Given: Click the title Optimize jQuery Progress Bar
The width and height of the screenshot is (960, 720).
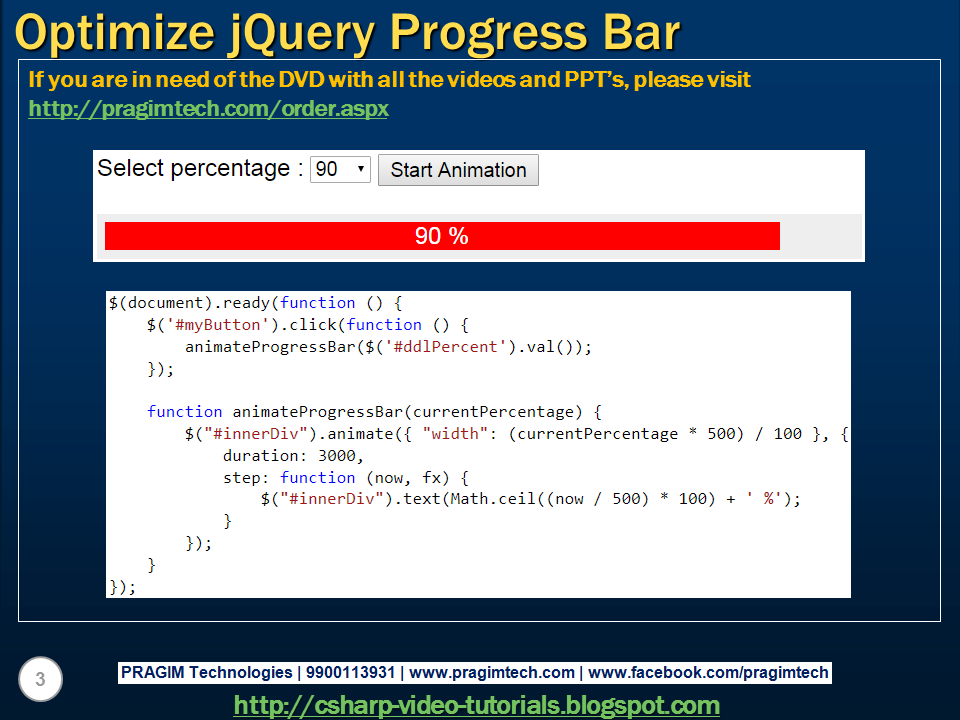Looking at the screenshot, I should pos(350,32).
